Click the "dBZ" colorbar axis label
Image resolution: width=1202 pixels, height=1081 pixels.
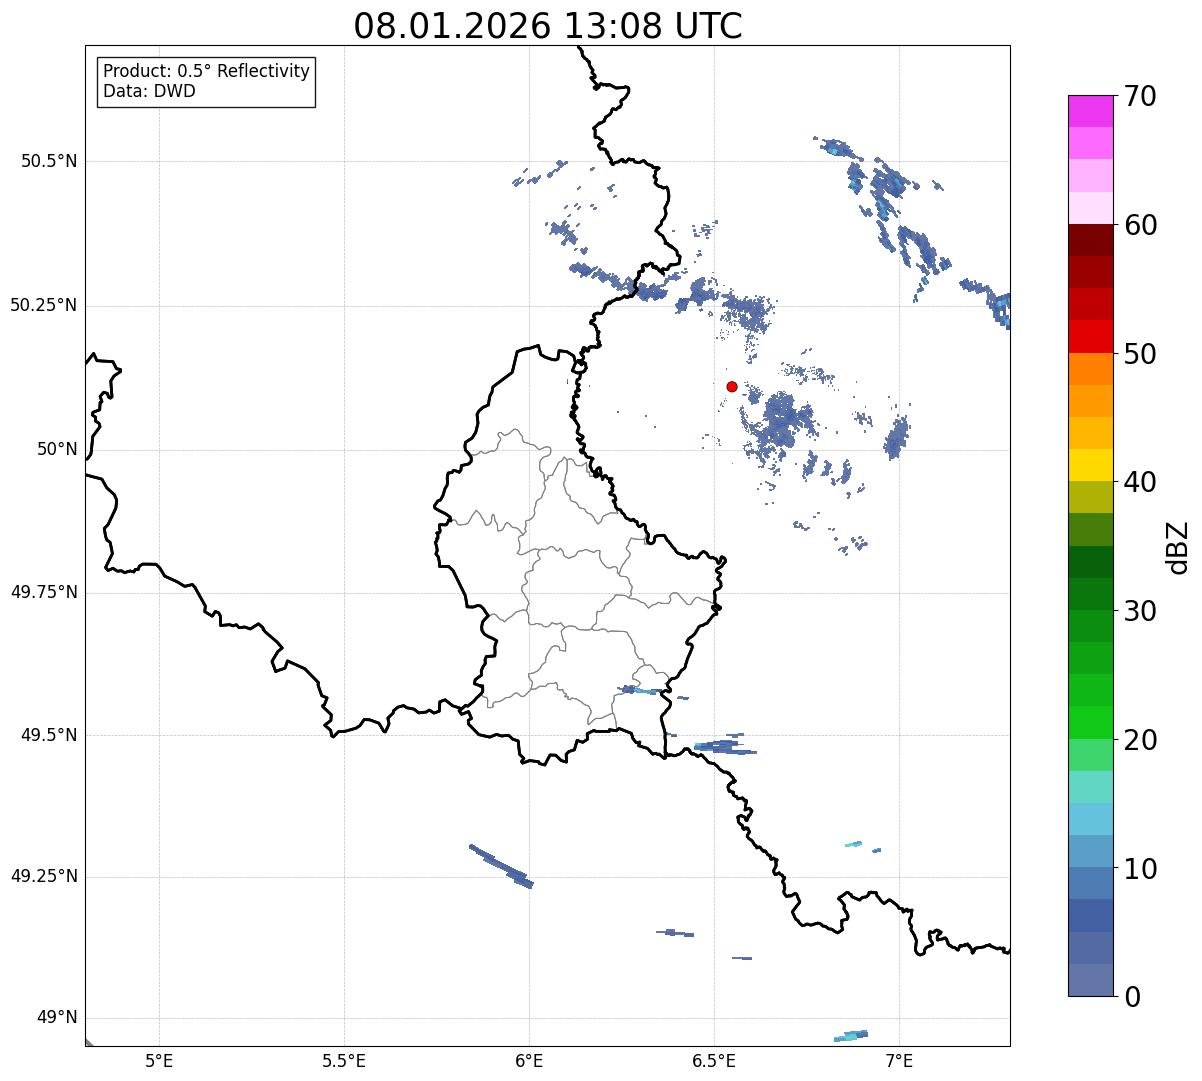pos(1178,547)
